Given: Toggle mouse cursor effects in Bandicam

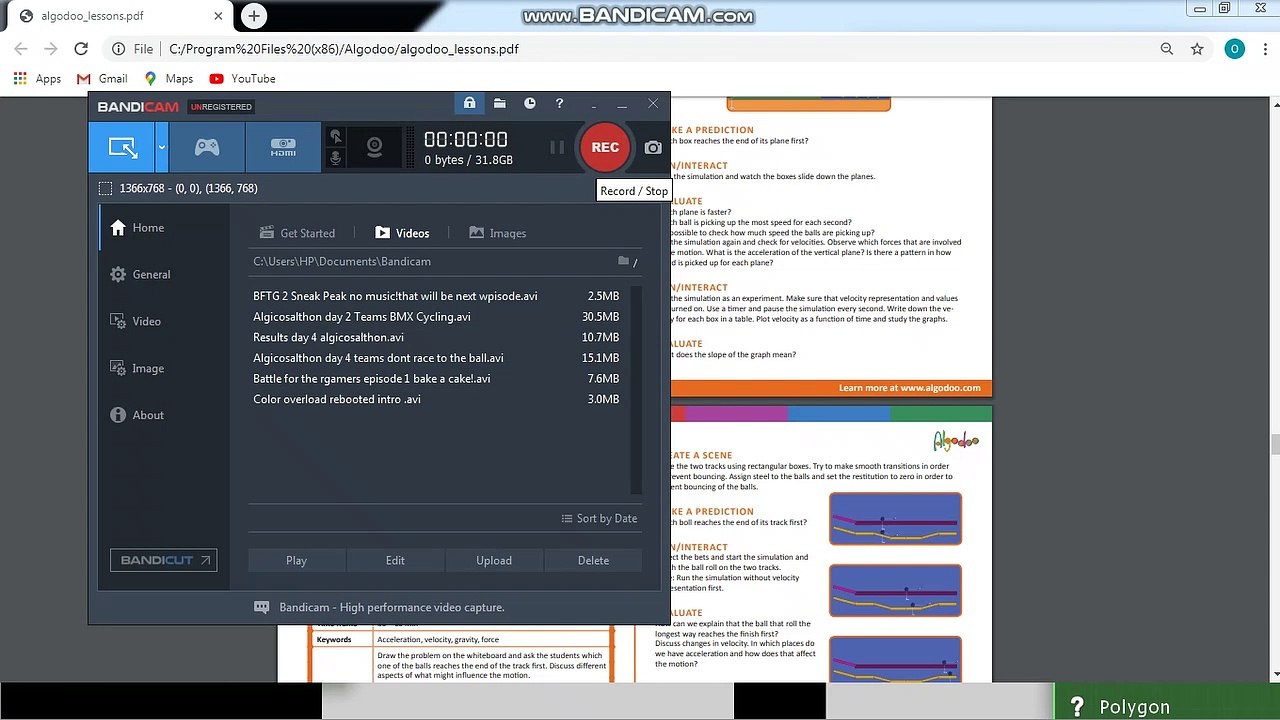Looking at the screenshot, I should [x=335, y=137].
